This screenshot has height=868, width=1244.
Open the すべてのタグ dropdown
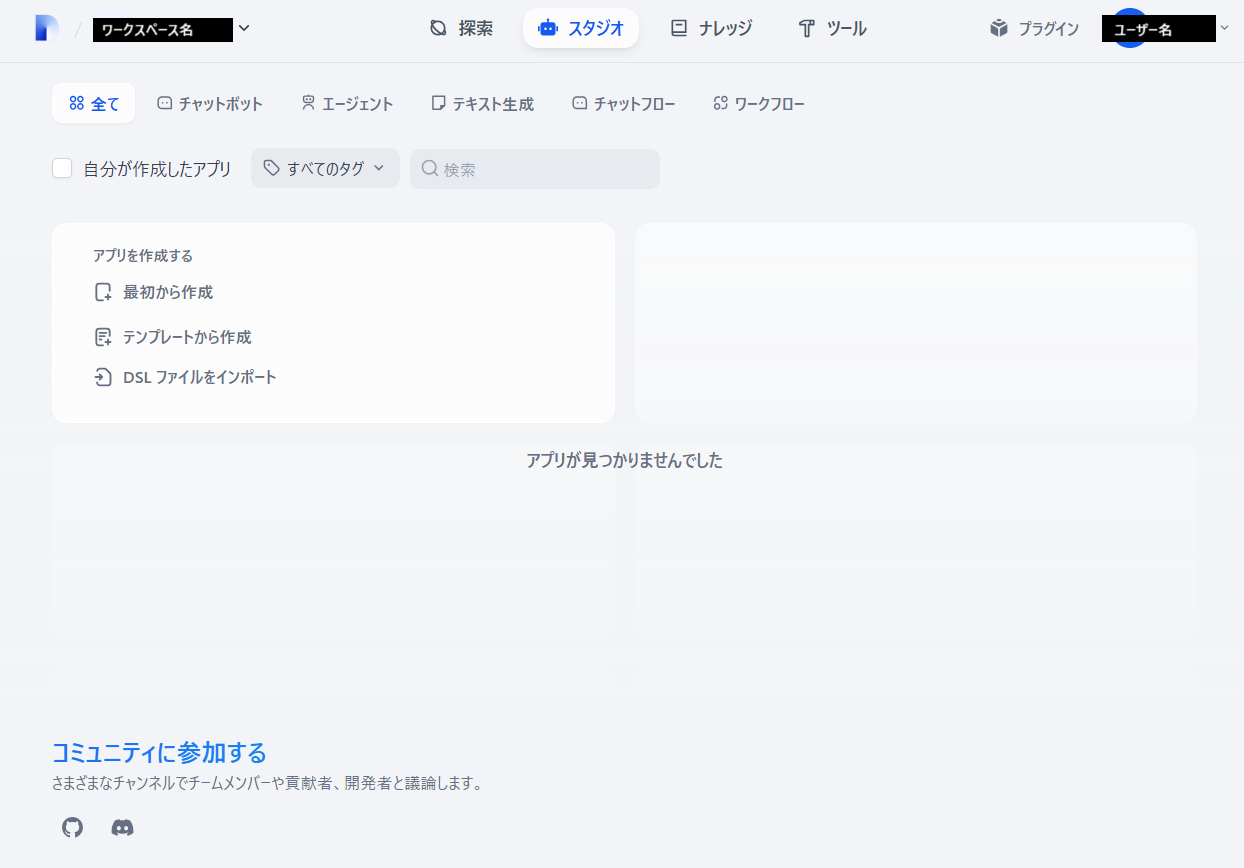[325, 168]
